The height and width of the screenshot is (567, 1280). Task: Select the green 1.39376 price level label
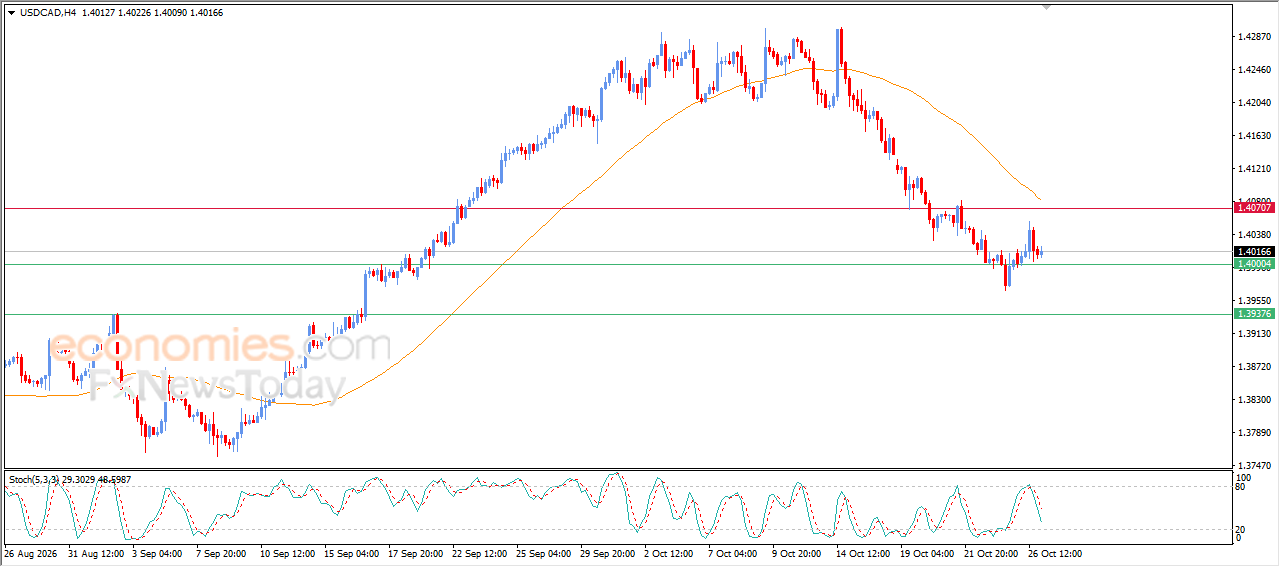(1255, 314)
